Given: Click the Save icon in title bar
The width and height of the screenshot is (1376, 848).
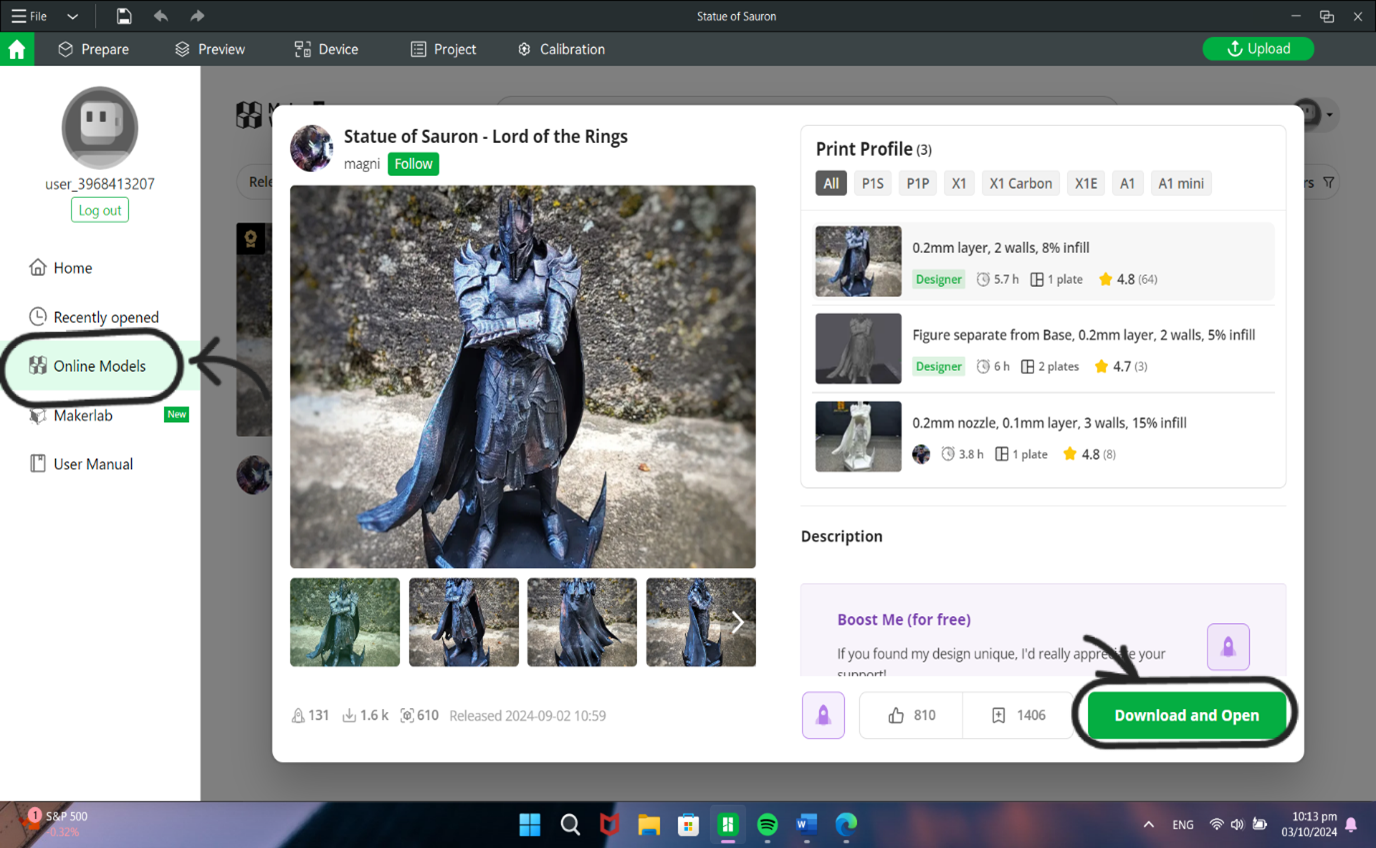Looking at the screenshot, I should [x=124, y=16].
